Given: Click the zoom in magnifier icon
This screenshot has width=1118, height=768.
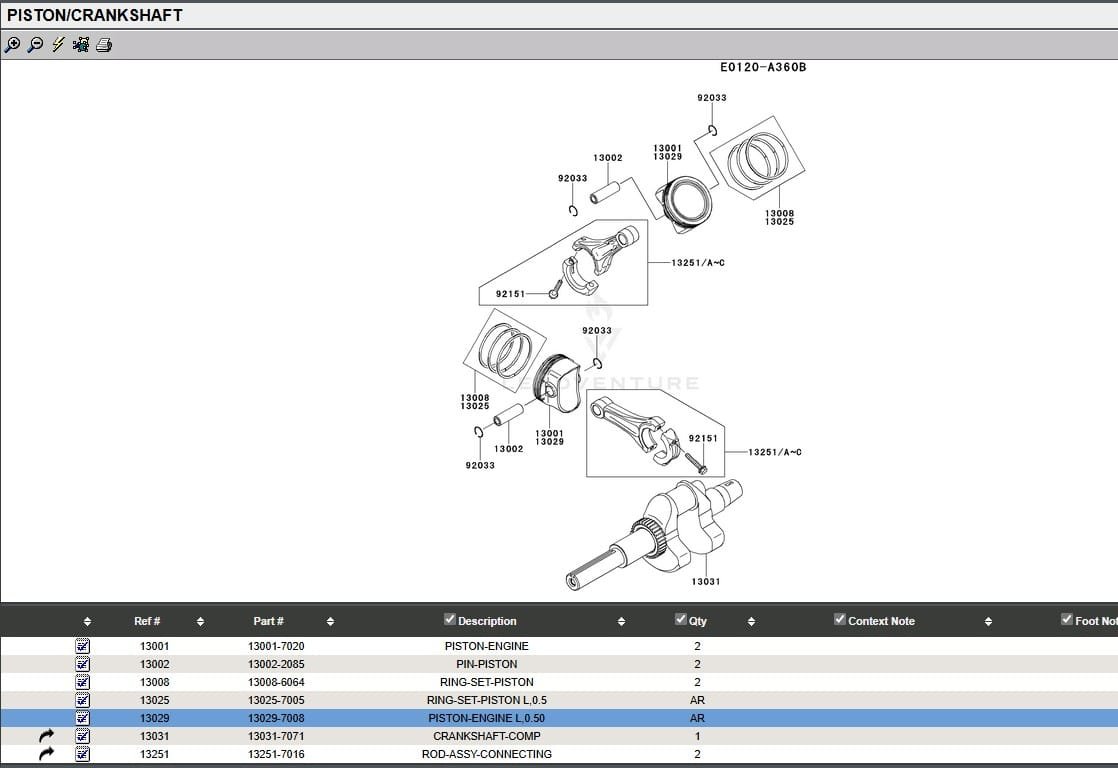Looking at the screenshot, I should (12, 44).
